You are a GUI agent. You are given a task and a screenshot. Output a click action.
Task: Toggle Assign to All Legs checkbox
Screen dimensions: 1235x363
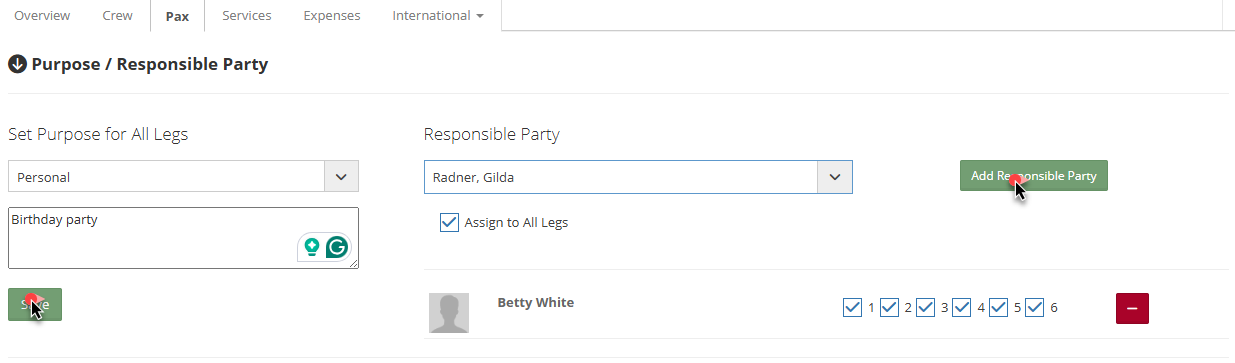click(449, 222)
